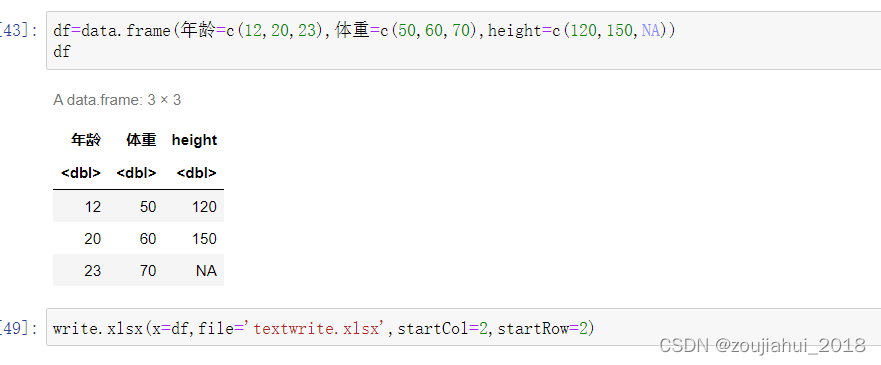Click the age value 23 in table
The image size is (881, 365).
tap(93, 271)
